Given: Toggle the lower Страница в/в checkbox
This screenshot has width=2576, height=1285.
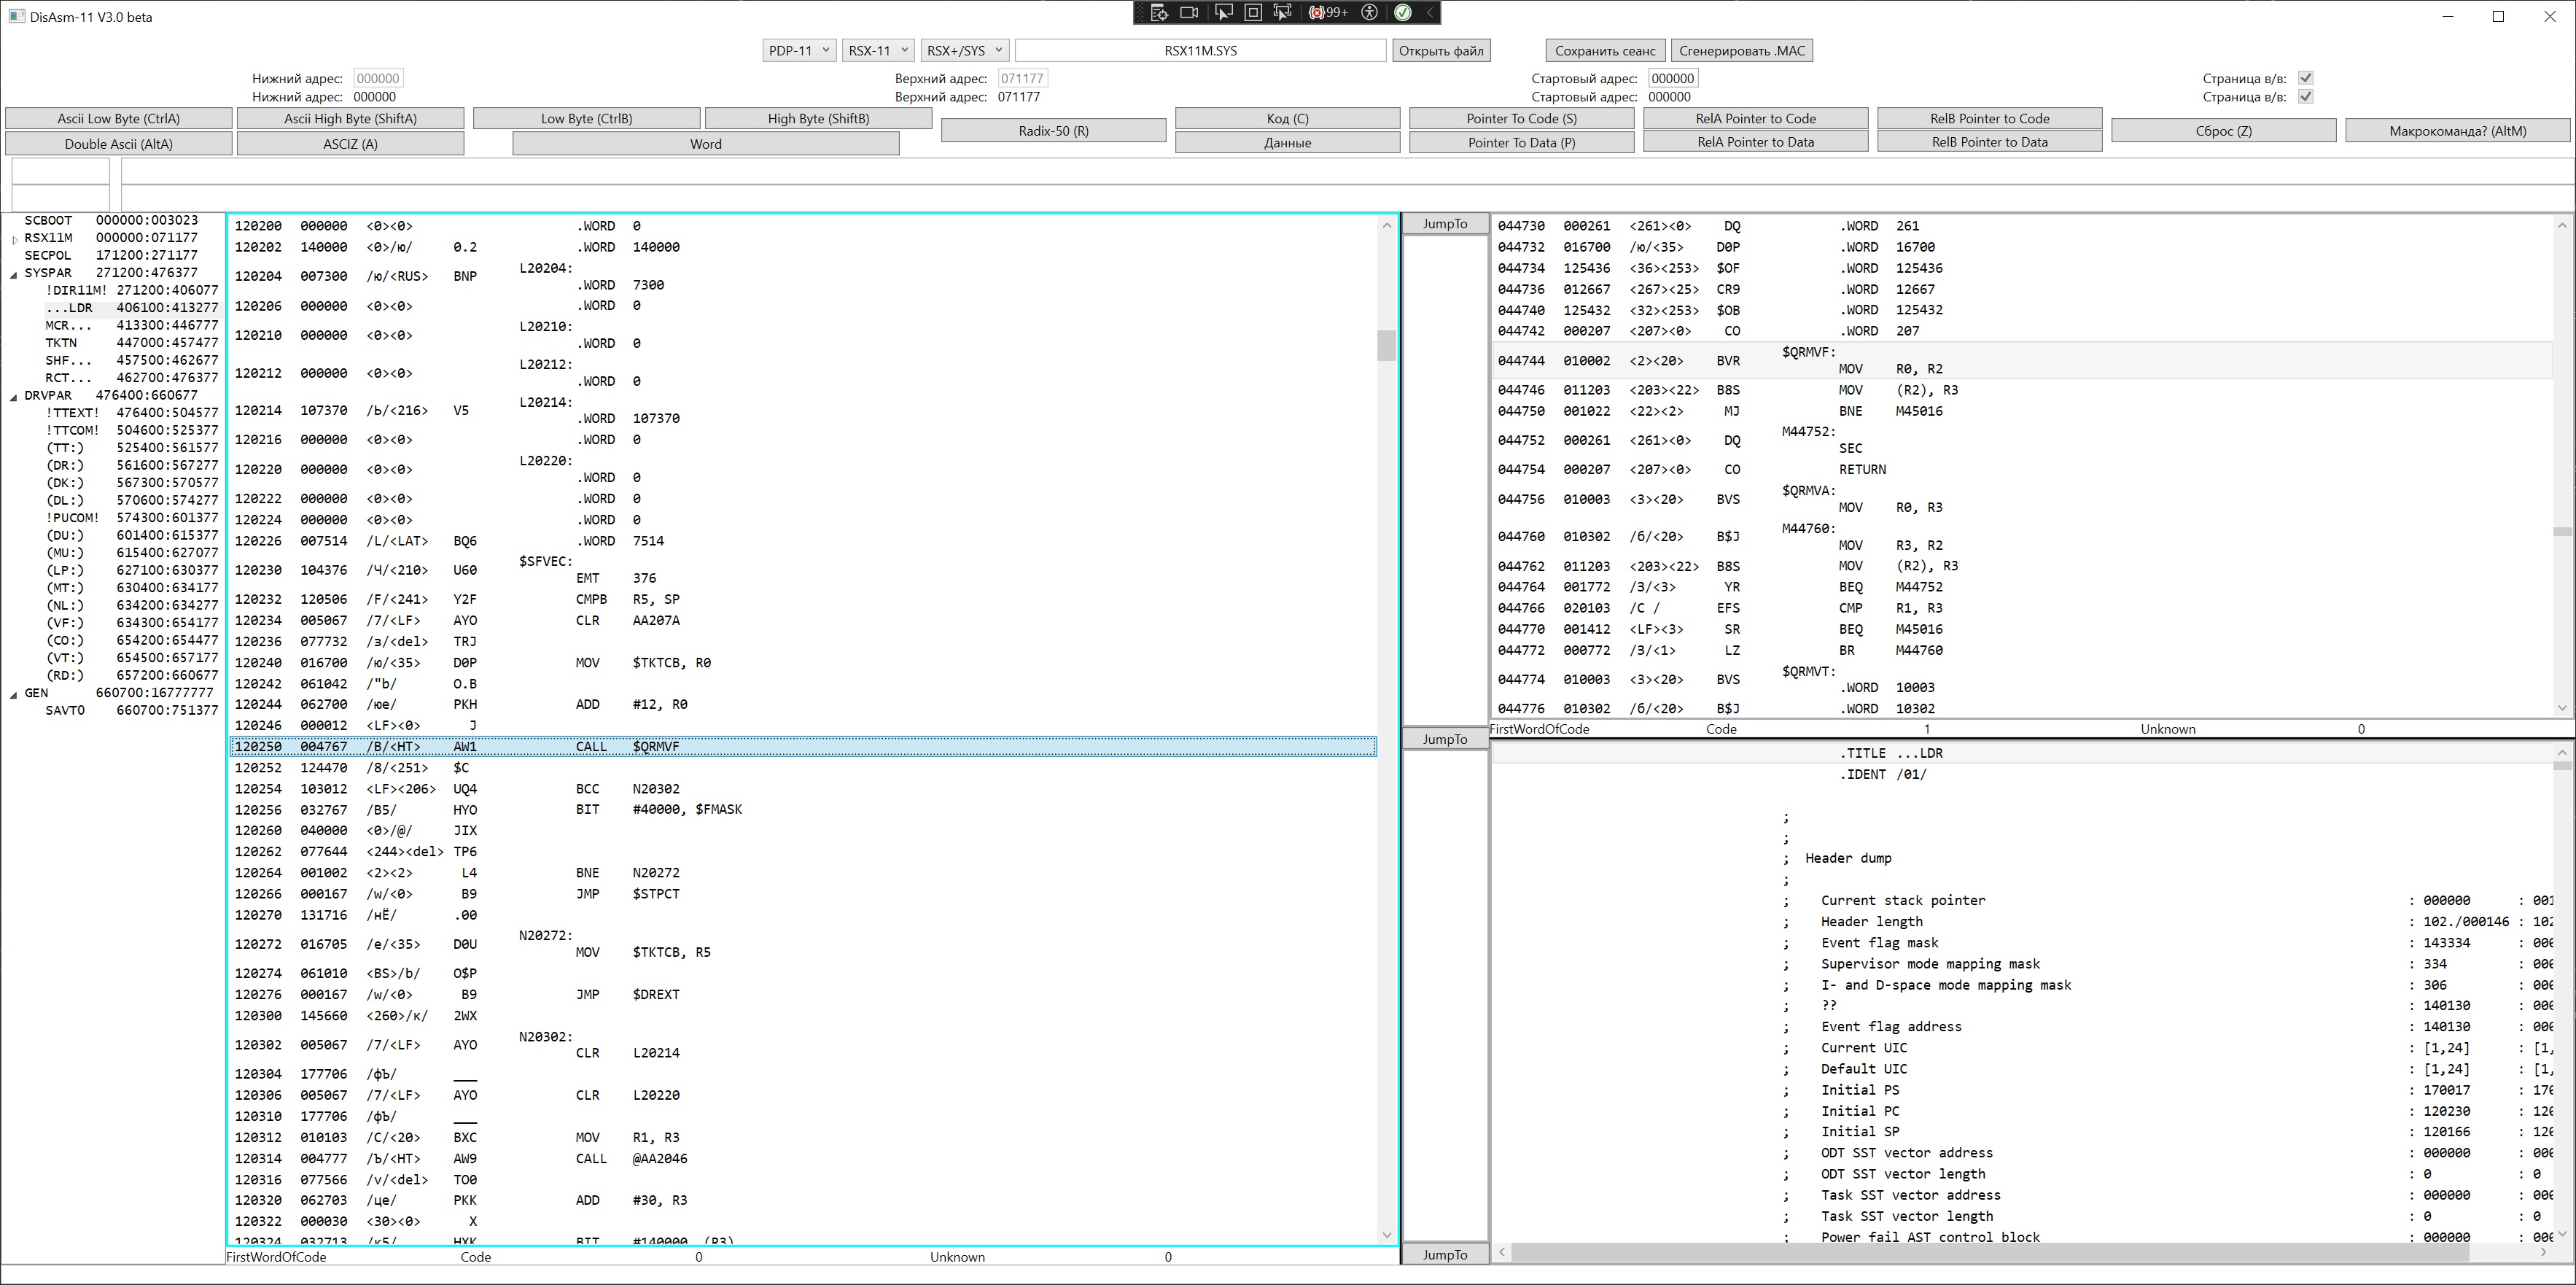Looking at the screenshot, I should point(2305,97).
